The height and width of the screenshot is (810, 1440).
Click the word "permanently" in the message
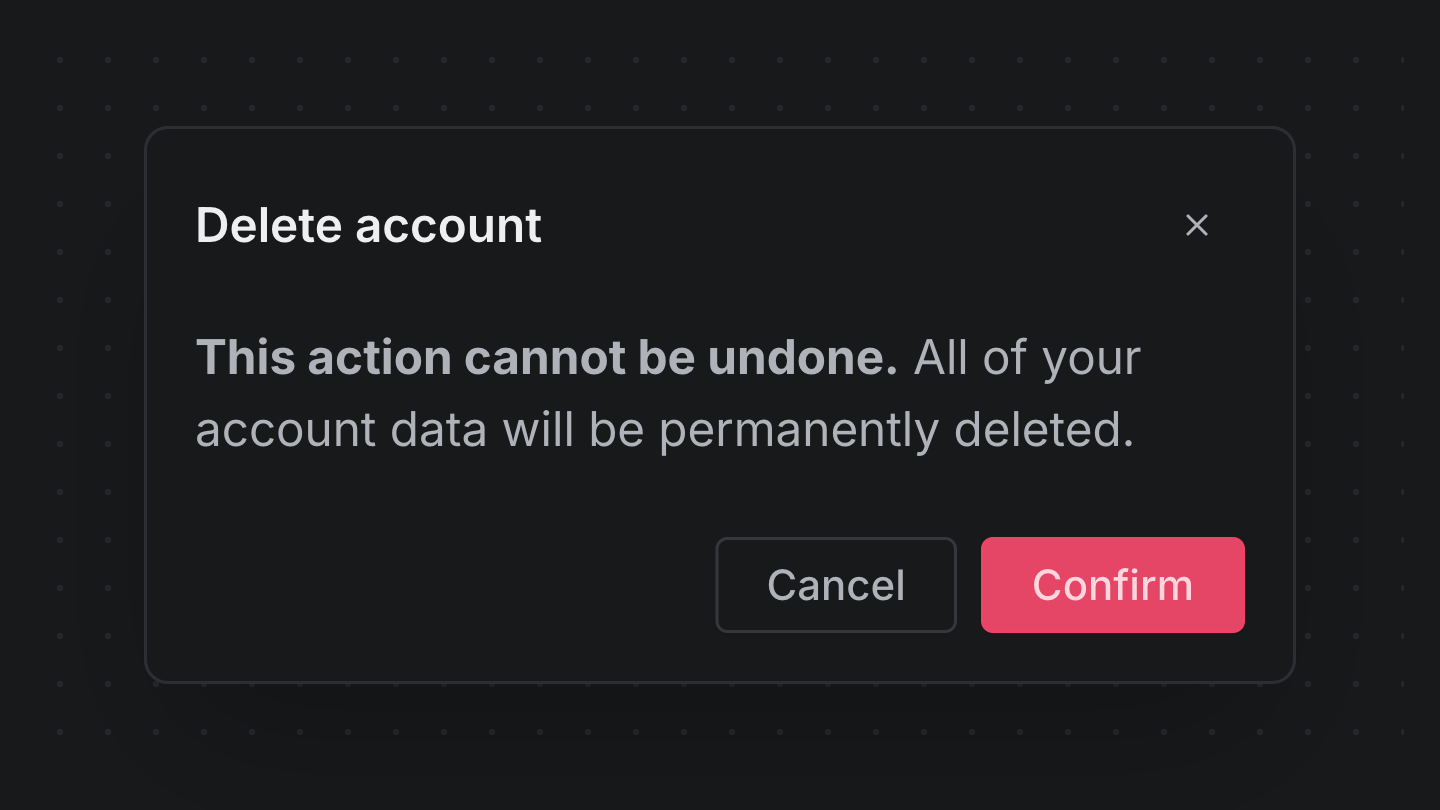pos(798,430)
